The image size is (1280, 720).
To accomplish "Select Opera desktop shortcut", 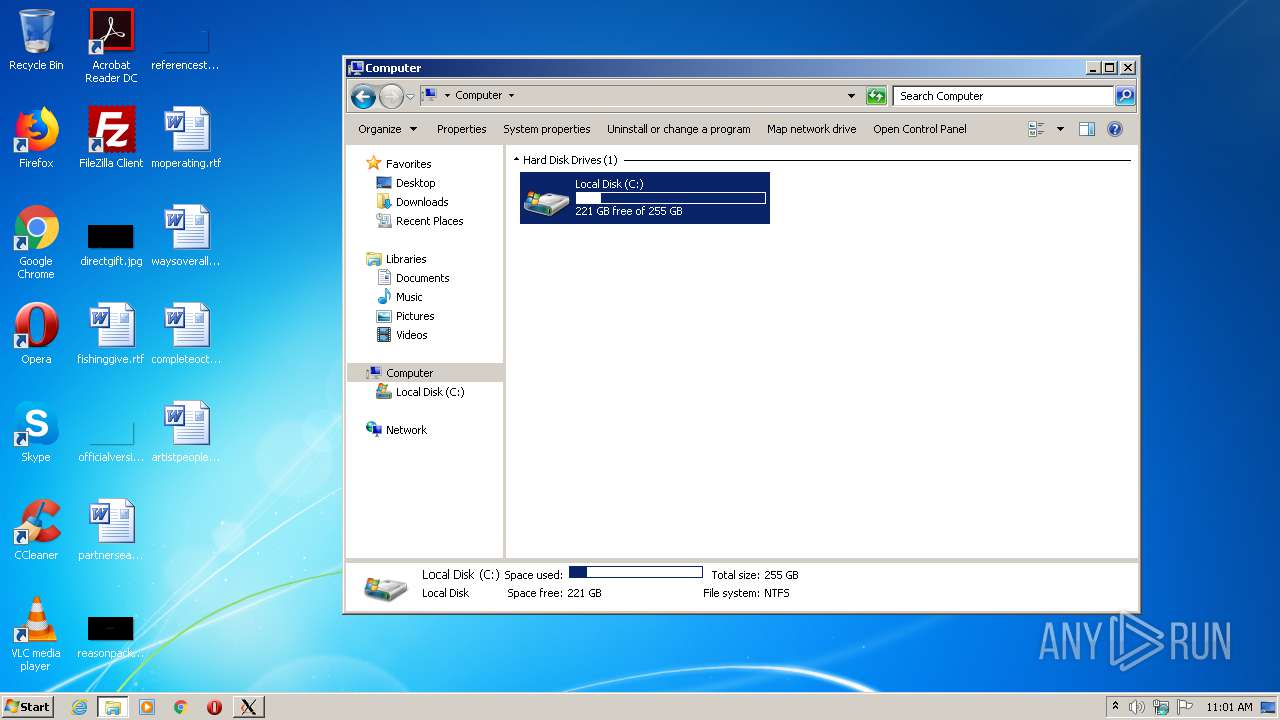I will coord(36,334).
